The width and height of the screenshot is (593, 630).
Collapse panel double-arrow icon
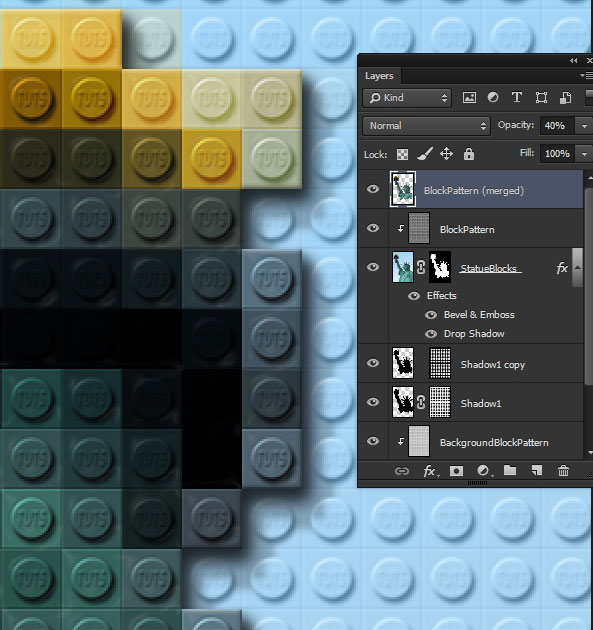pos(573,61)
